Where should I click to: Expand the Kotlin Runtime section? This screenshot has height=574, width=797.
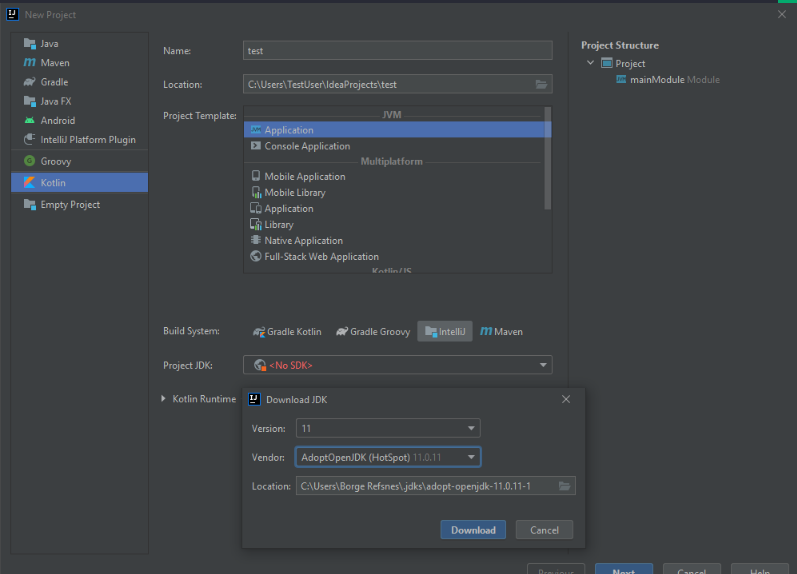(163, 399)
